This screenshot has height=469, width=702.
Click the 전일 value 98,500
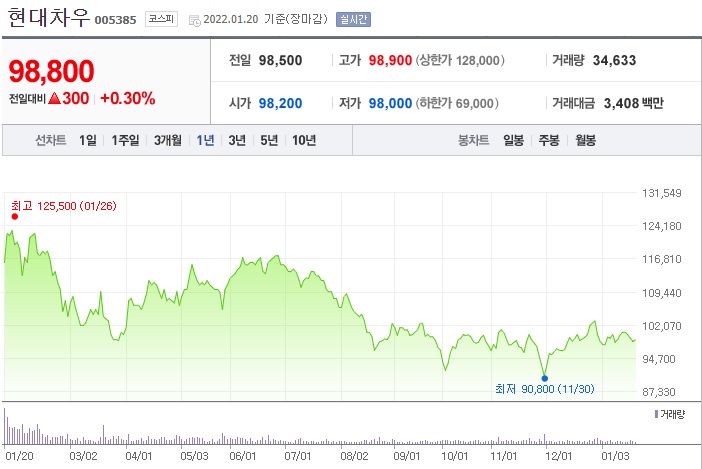280,60
